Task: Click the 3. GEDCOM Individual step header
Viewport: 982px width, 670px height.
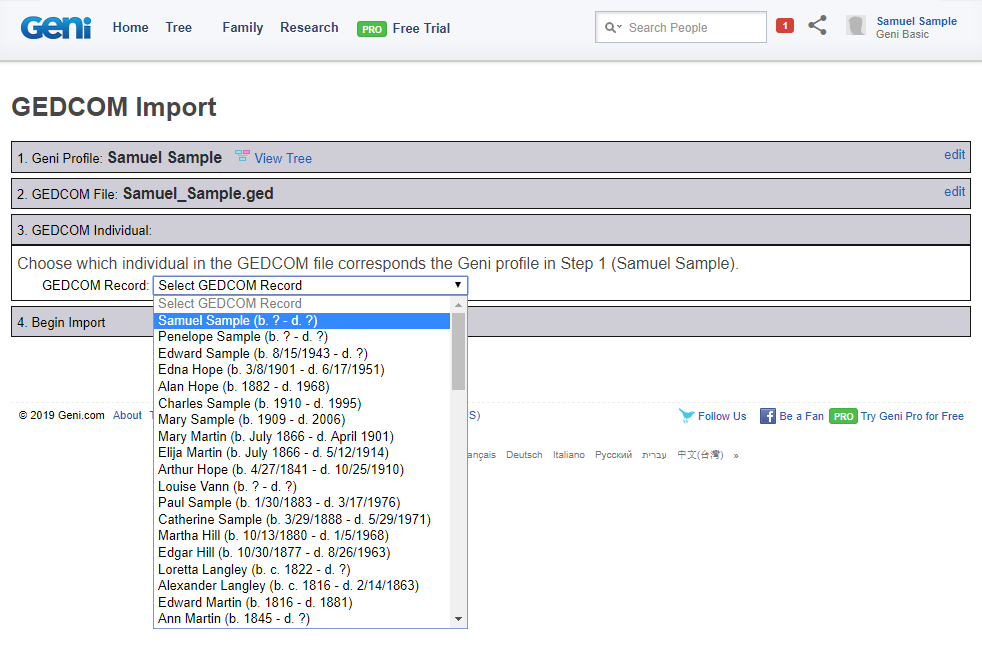Action: coord(491,230)
